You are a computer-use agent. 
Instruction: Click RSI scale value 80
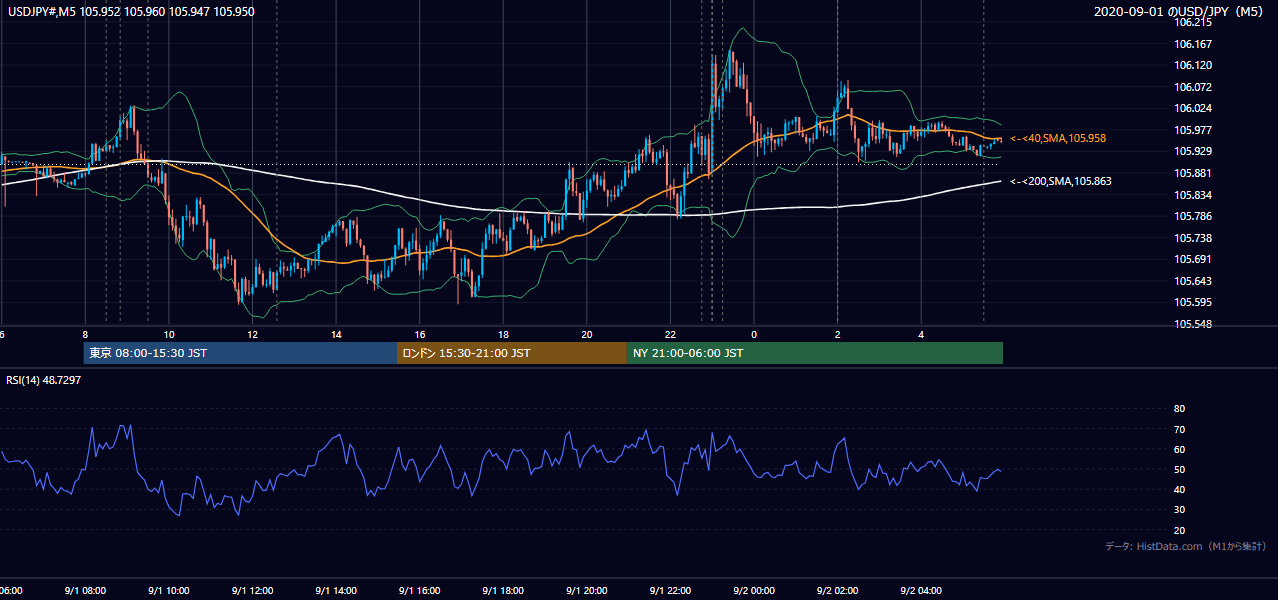(x=1179, y=409)
